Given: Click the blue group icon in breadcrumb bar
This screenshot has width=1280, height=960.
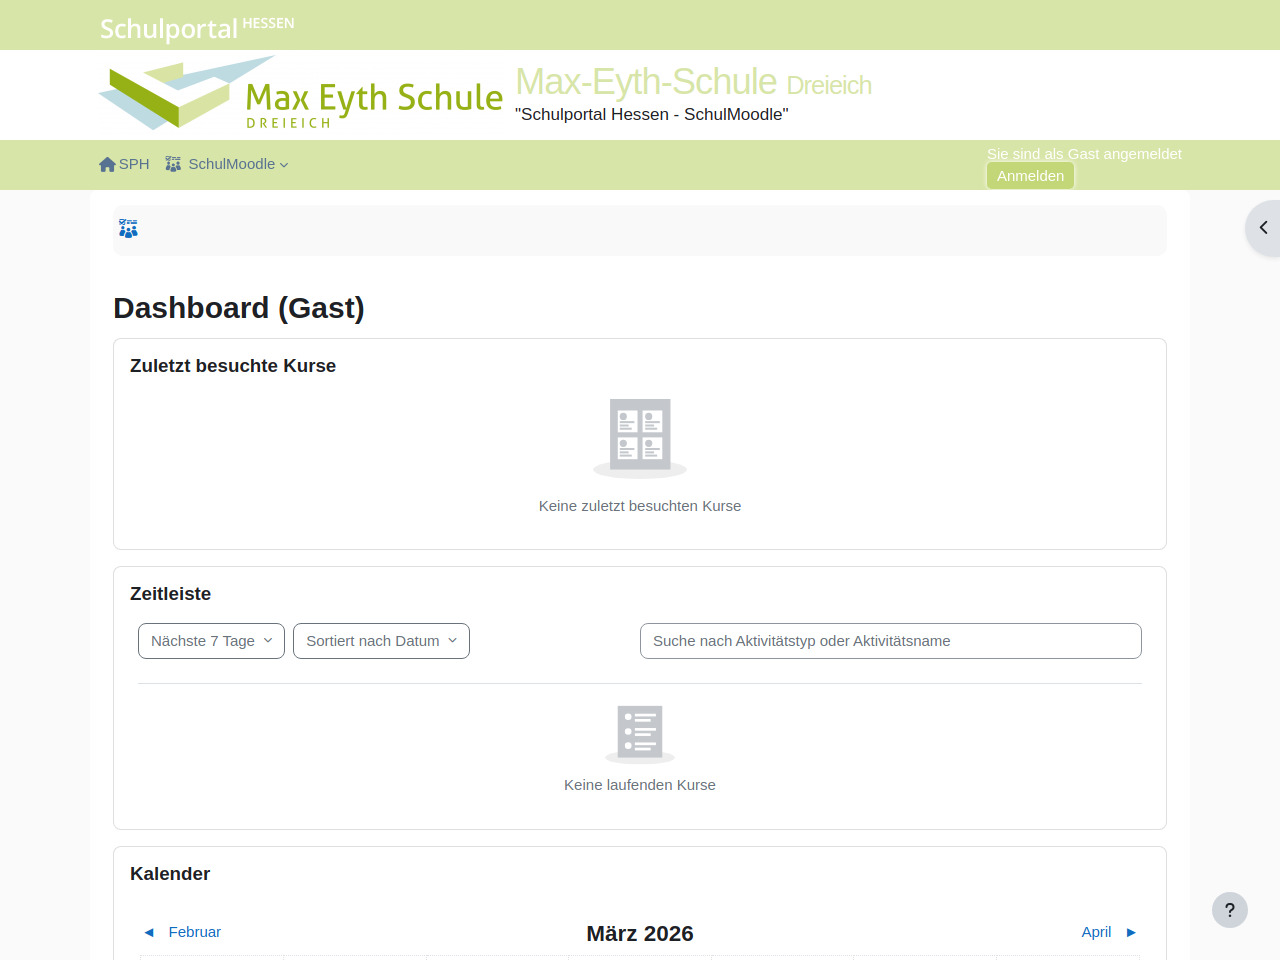Looking at the screenshot, I should [x=128, y=229].
